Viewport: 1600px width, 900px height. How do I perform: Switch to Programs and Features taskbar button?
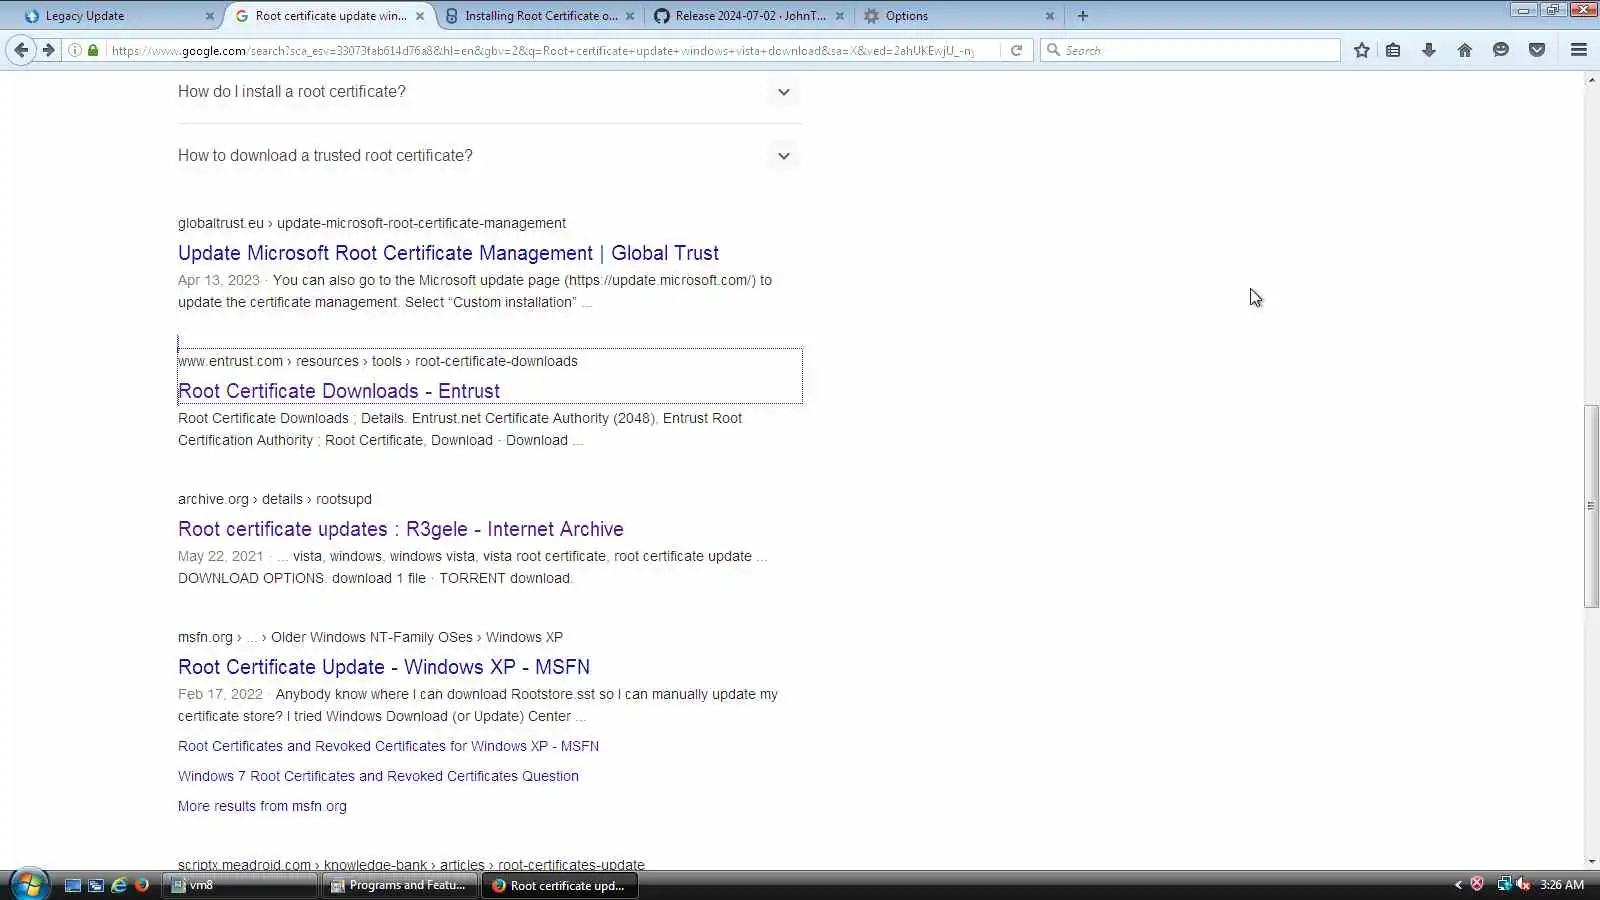(x=399, y=885)
